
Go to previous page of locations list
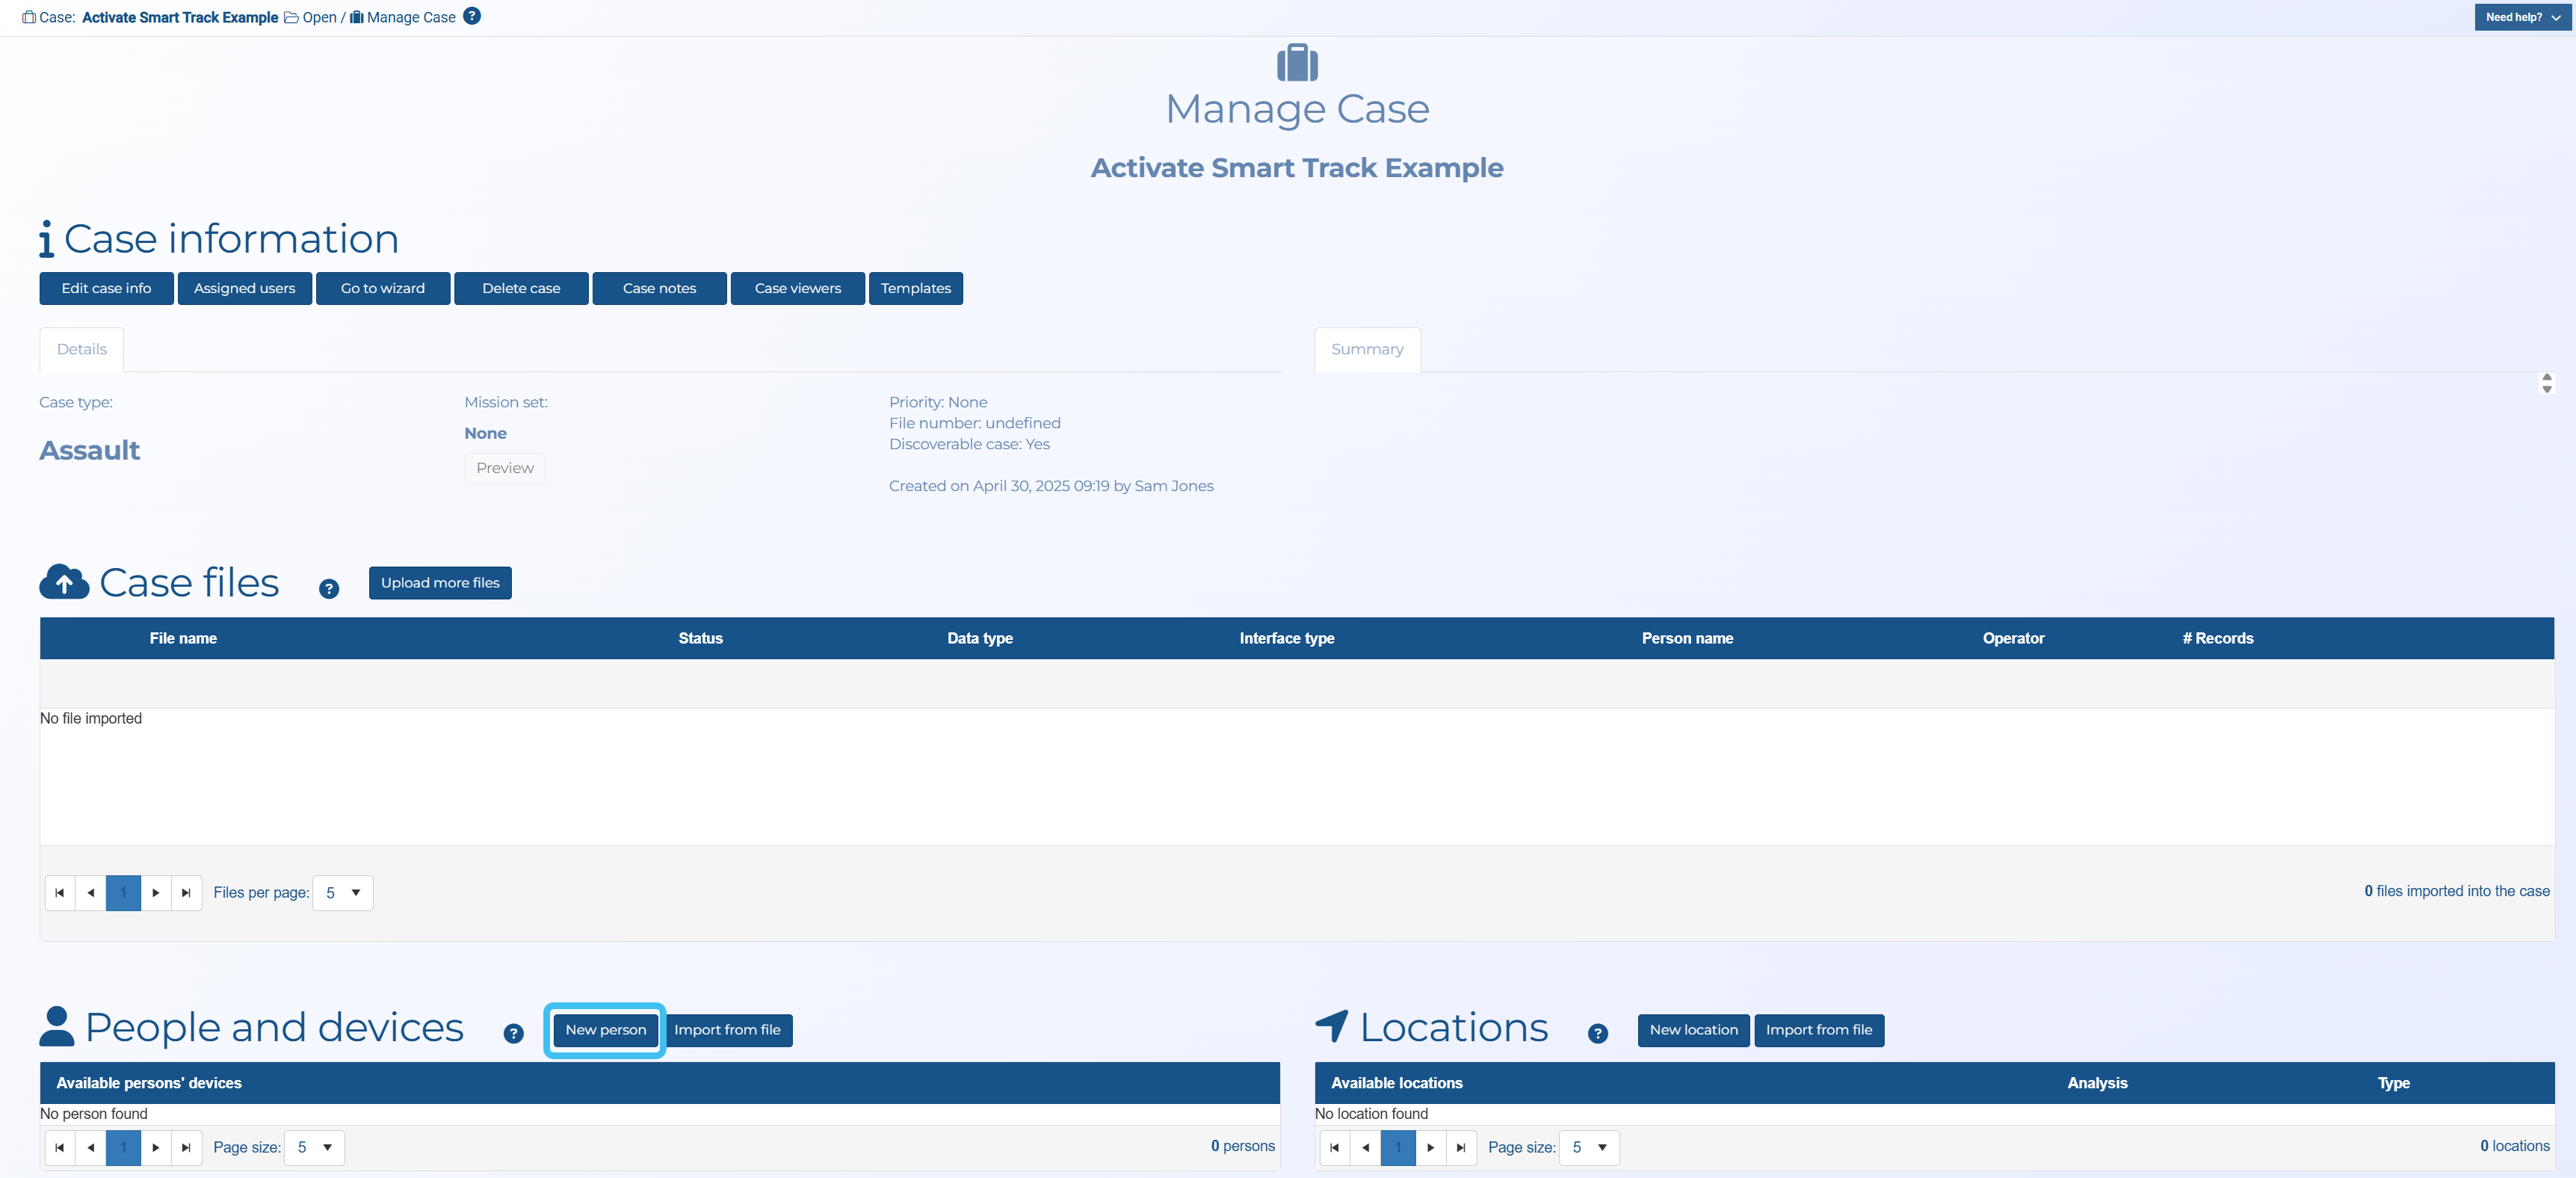point(1365,1146)
